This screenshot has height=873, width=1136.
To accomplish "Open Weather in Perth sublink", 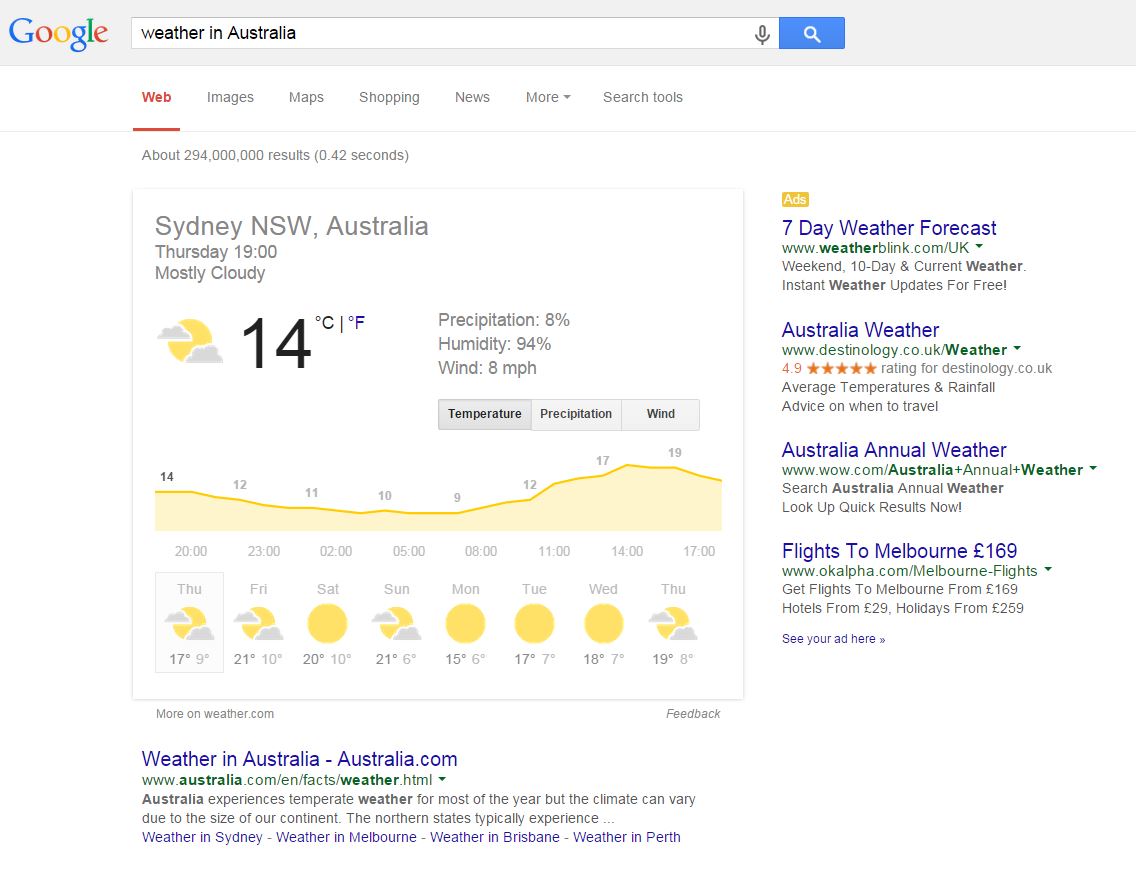I will coord(627,838).
